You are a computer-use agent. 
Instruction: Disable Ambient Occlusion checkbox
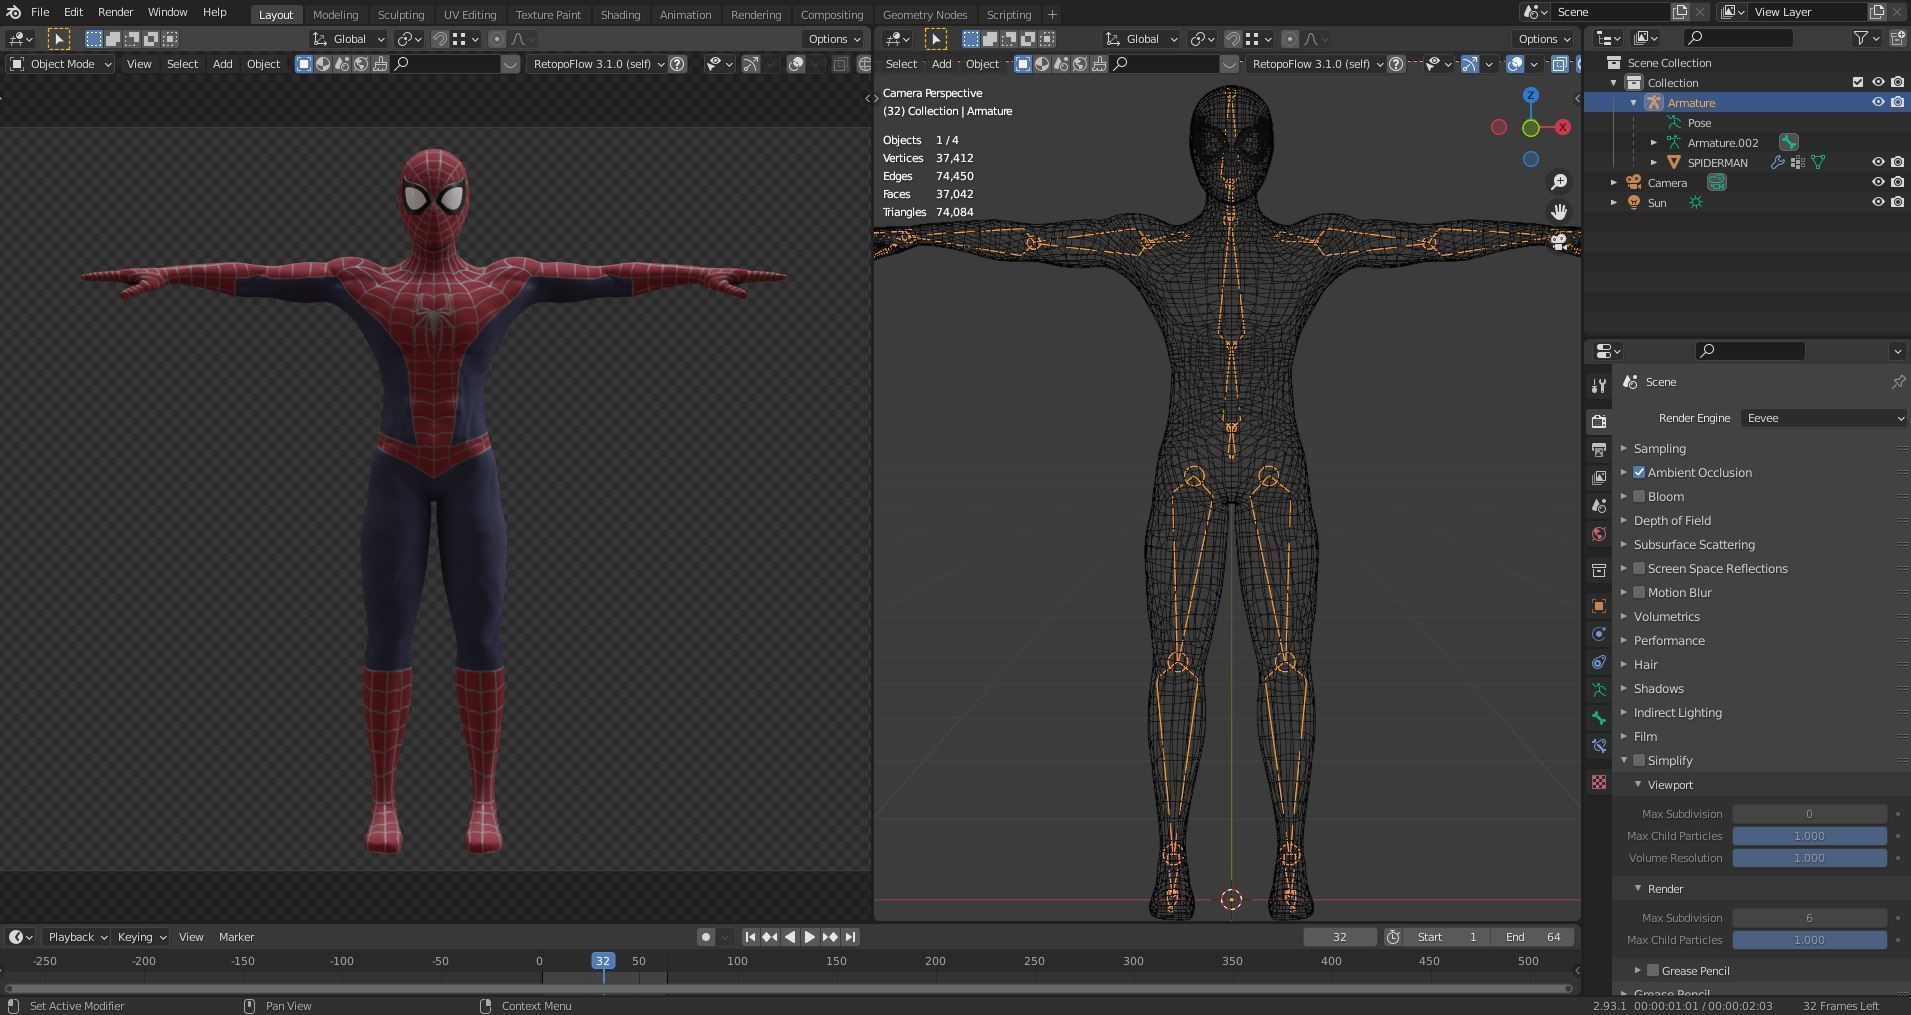(x=1639, y=472)
